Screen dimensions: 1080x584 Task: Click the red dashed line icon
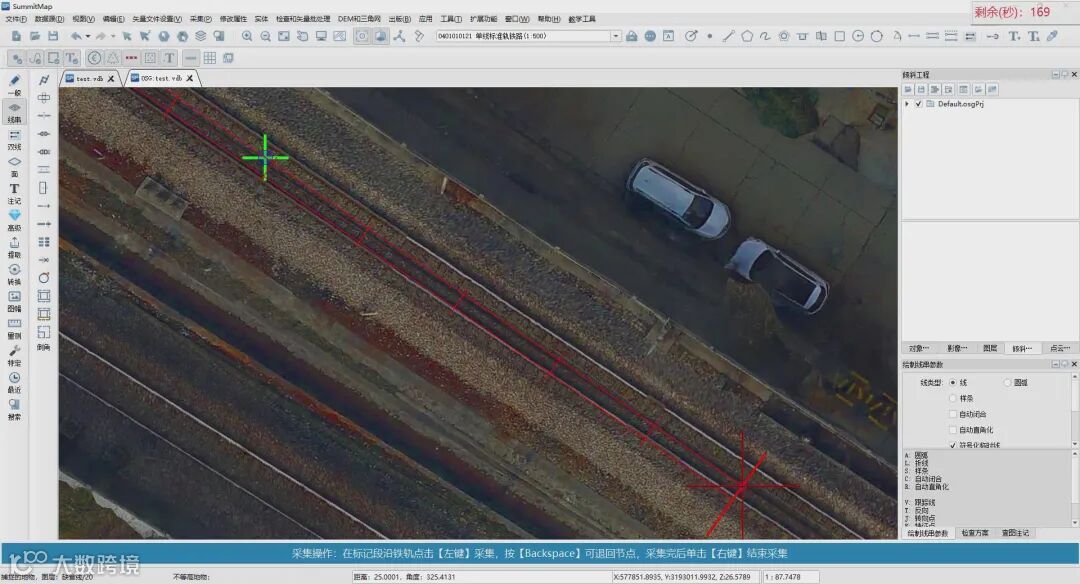[x=131, y=58]
